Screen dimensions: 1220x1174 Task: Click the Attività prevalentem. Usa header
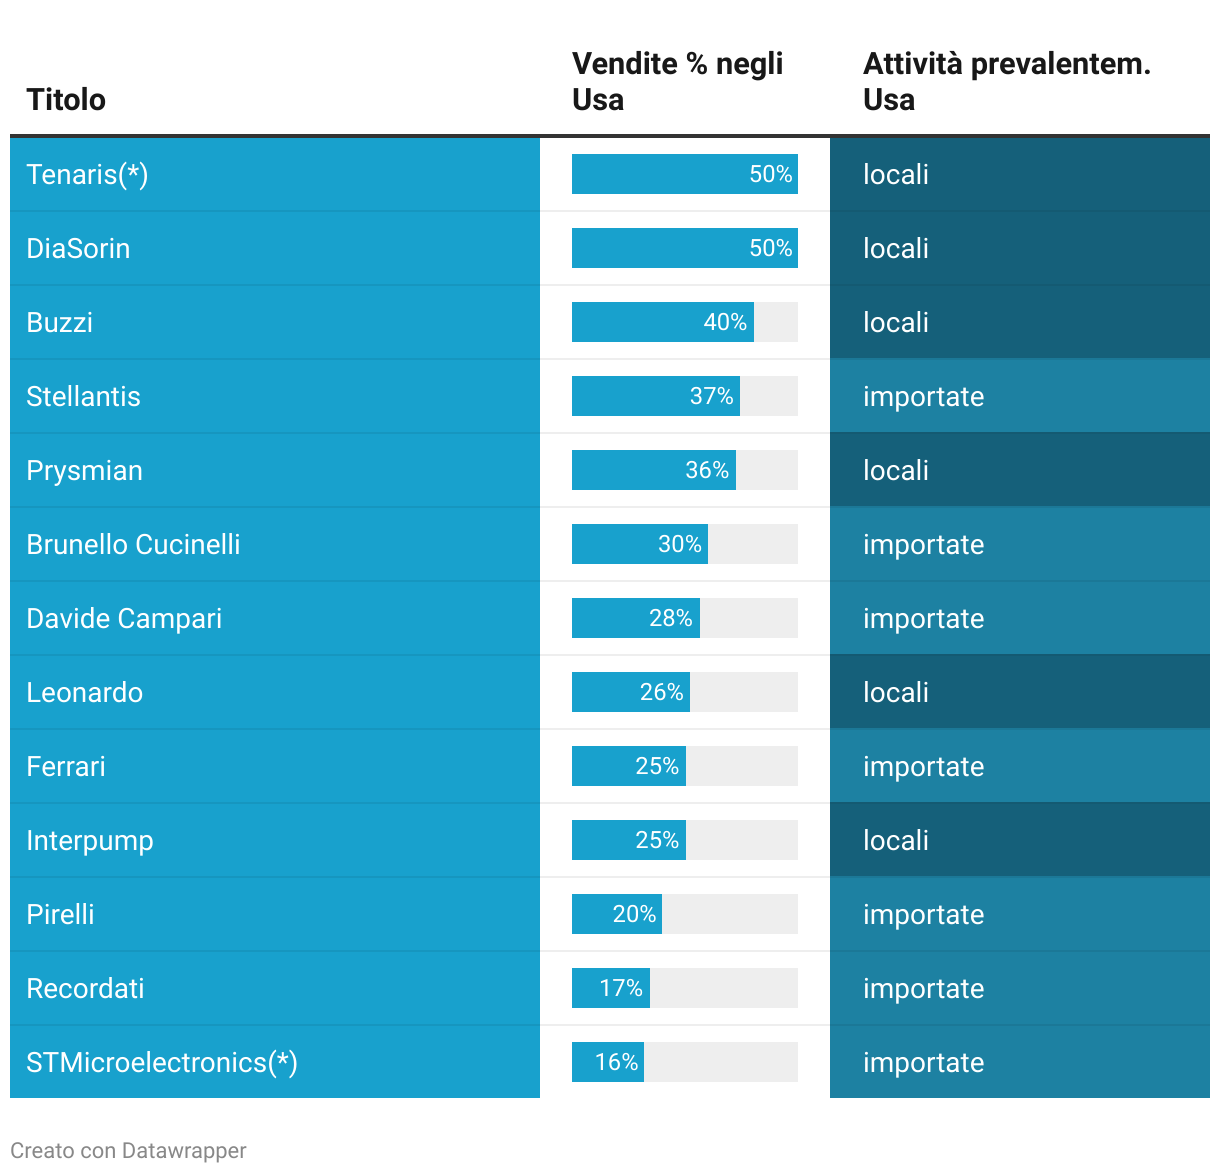[x=1006, y=82]
